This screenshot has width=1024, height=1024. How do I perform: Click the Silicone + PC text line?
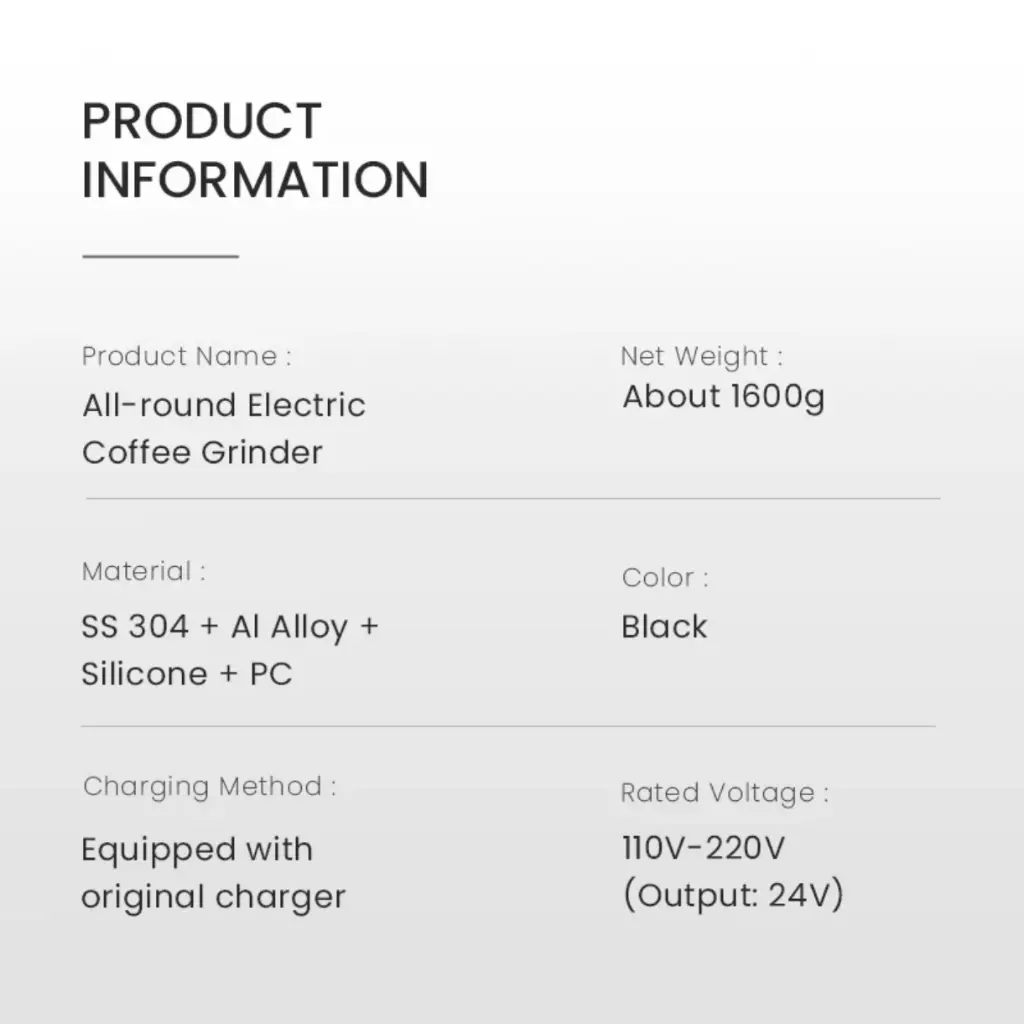click(x=187, y=673)
